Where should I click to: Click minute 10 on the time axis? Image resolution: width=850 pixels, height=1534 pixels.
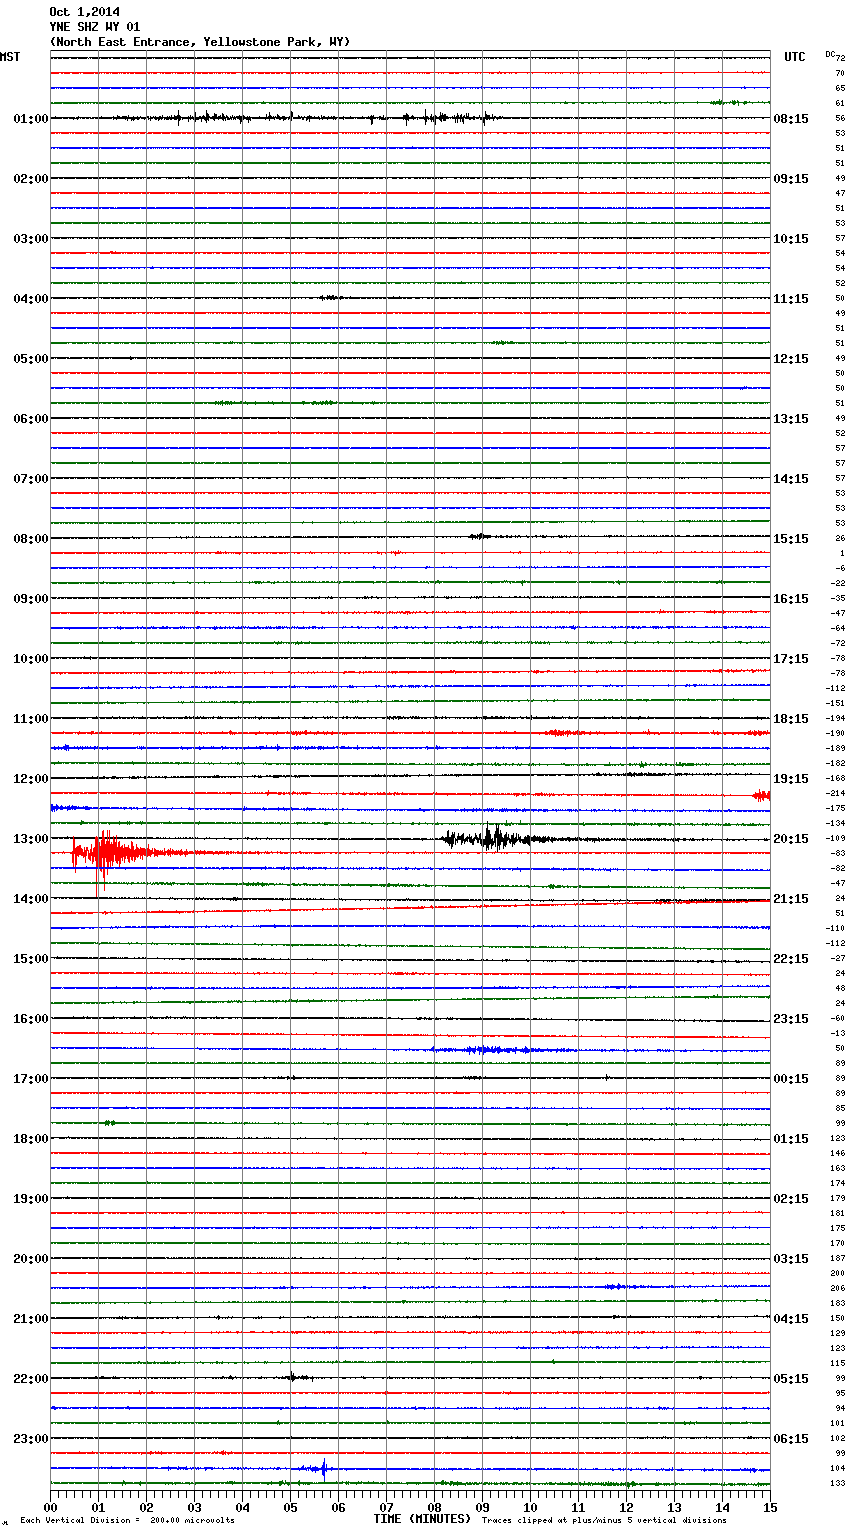530,1507
